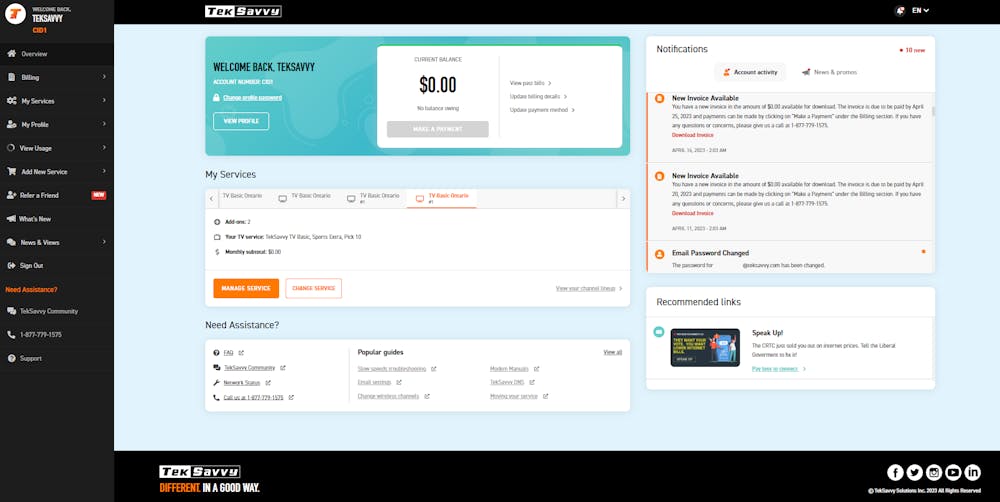This screenshot has width=1000, height=502.
Task: Open the footer YouTube icon
Action: [x=953, y=473]
